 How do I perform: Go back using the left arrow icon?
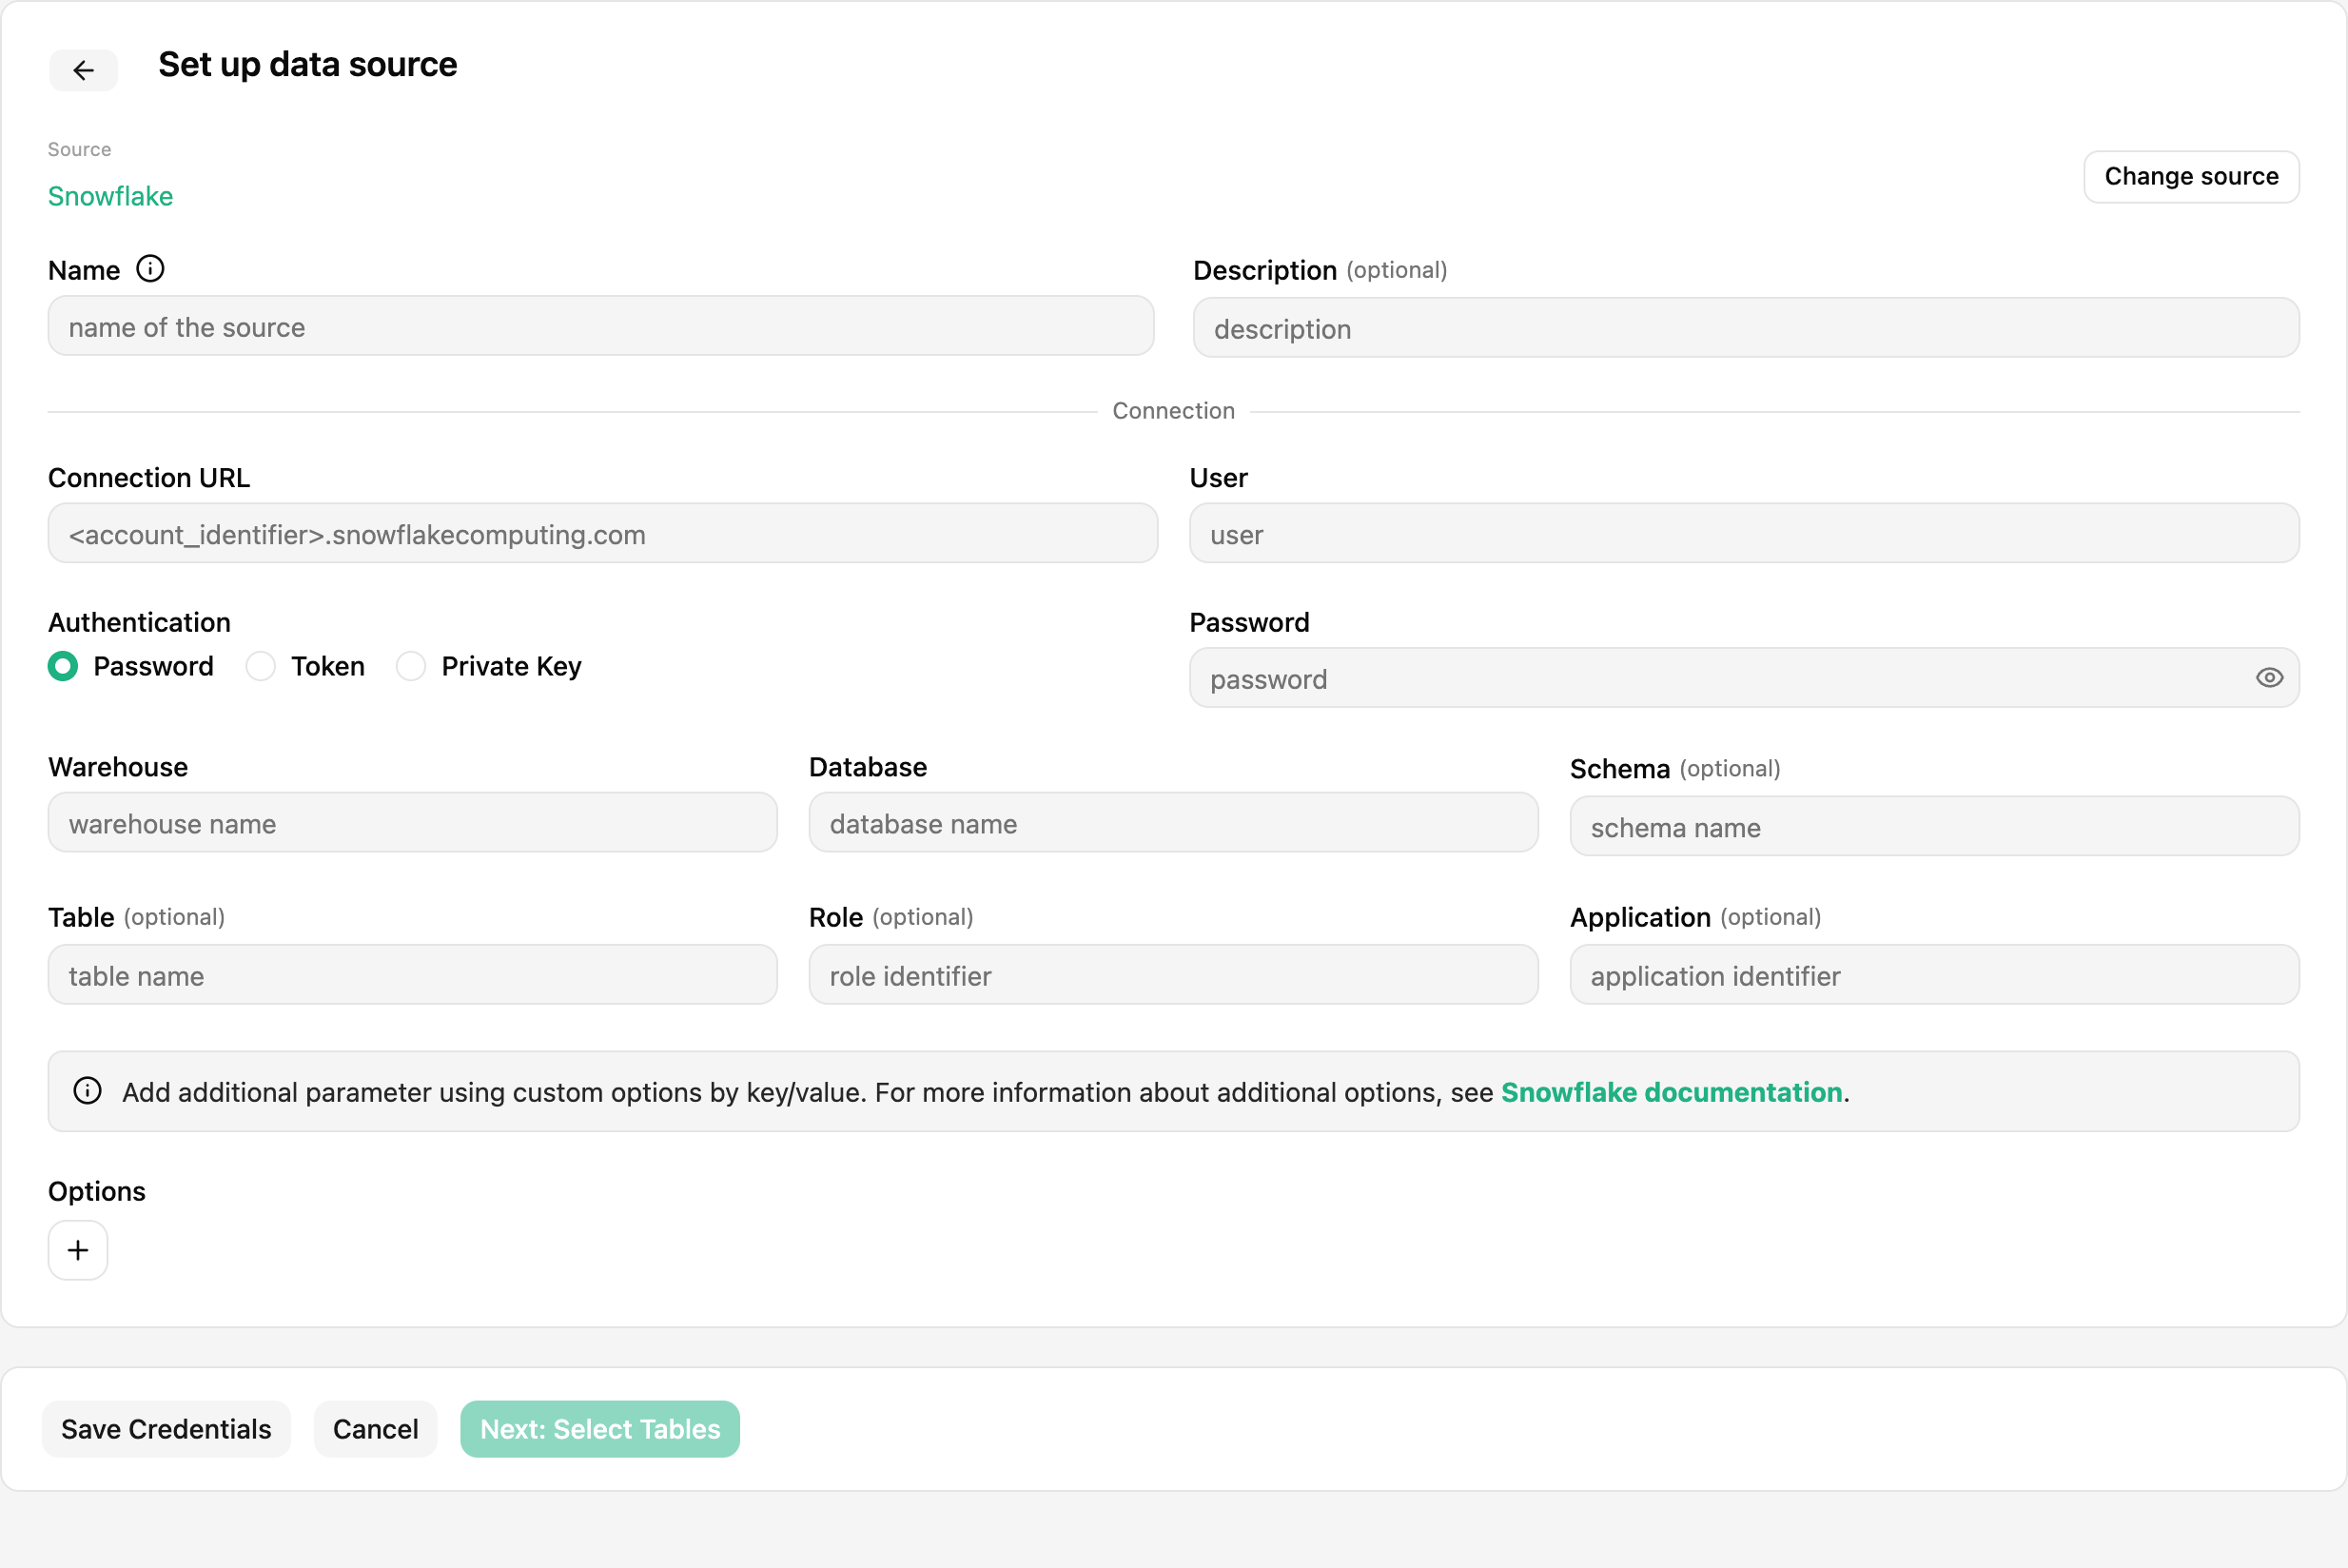pyautogui.click(x=83, y=70)
